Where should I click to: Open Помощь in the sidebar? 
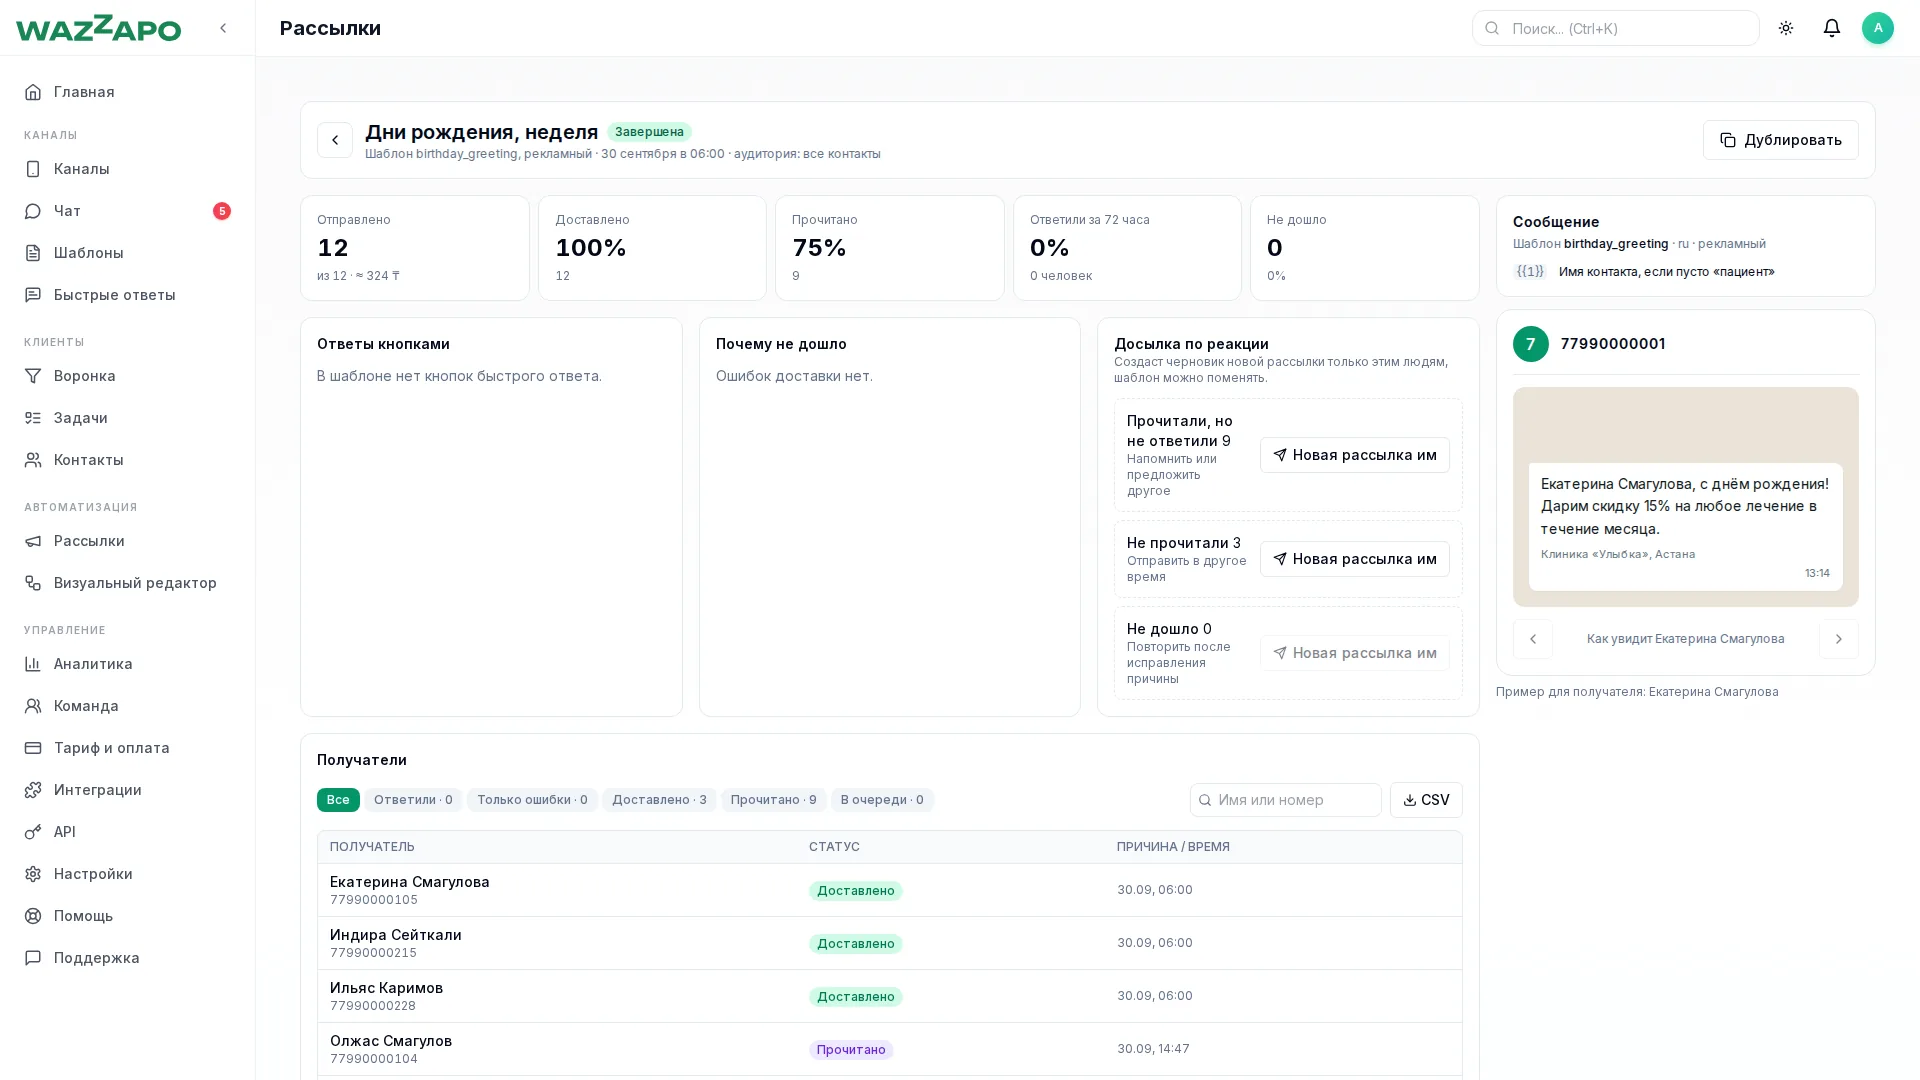pos(127,916)
